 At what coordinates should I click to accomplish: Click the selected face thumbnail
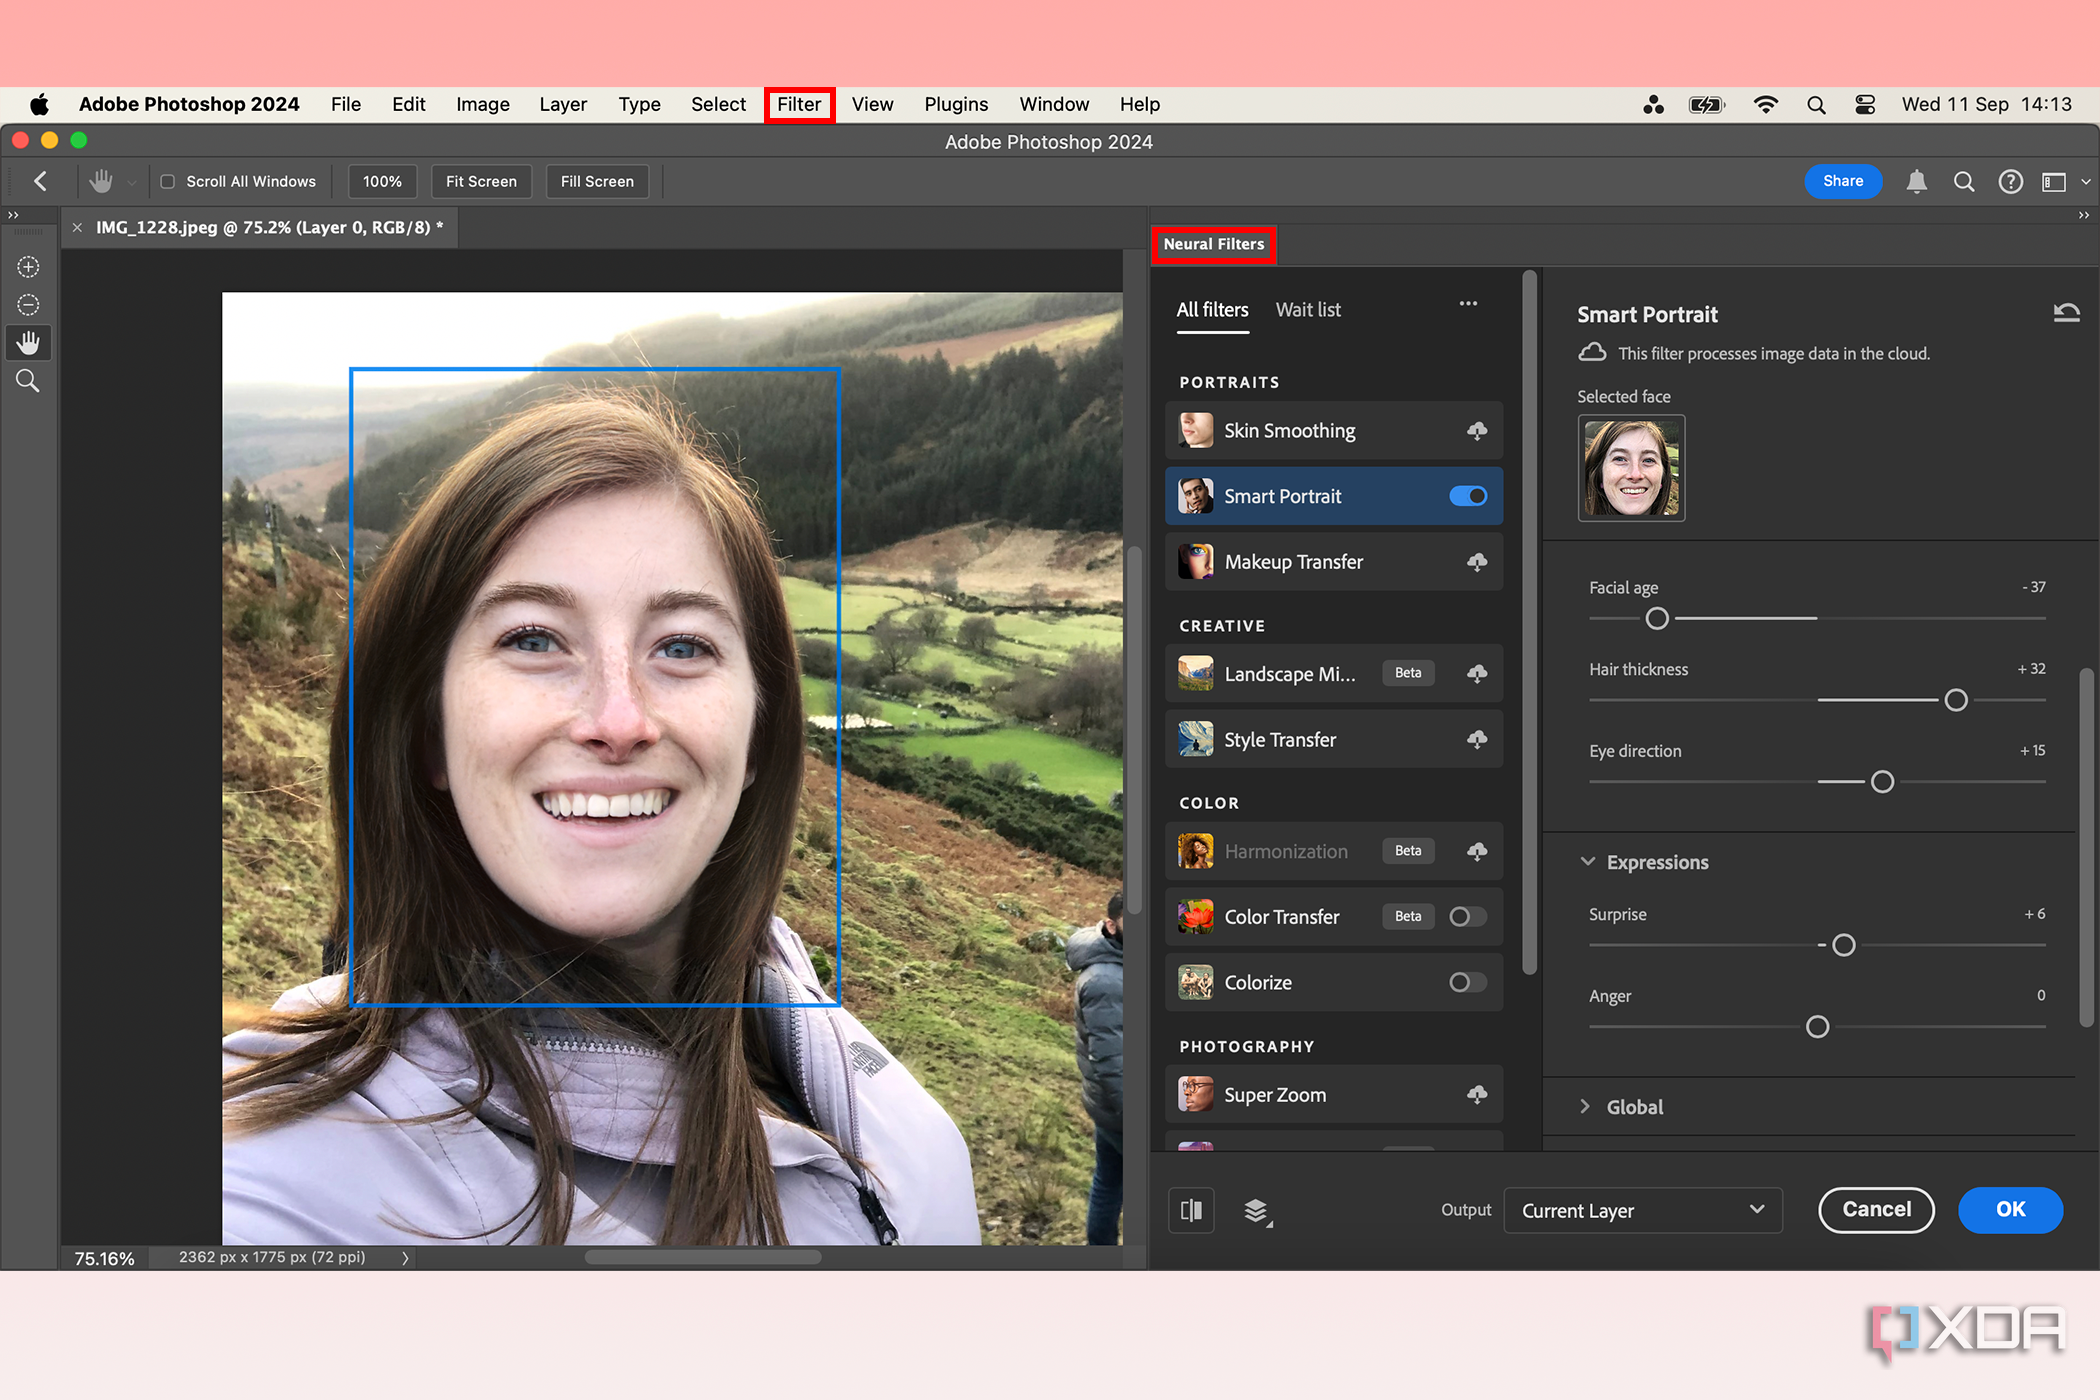(1631, 468)
